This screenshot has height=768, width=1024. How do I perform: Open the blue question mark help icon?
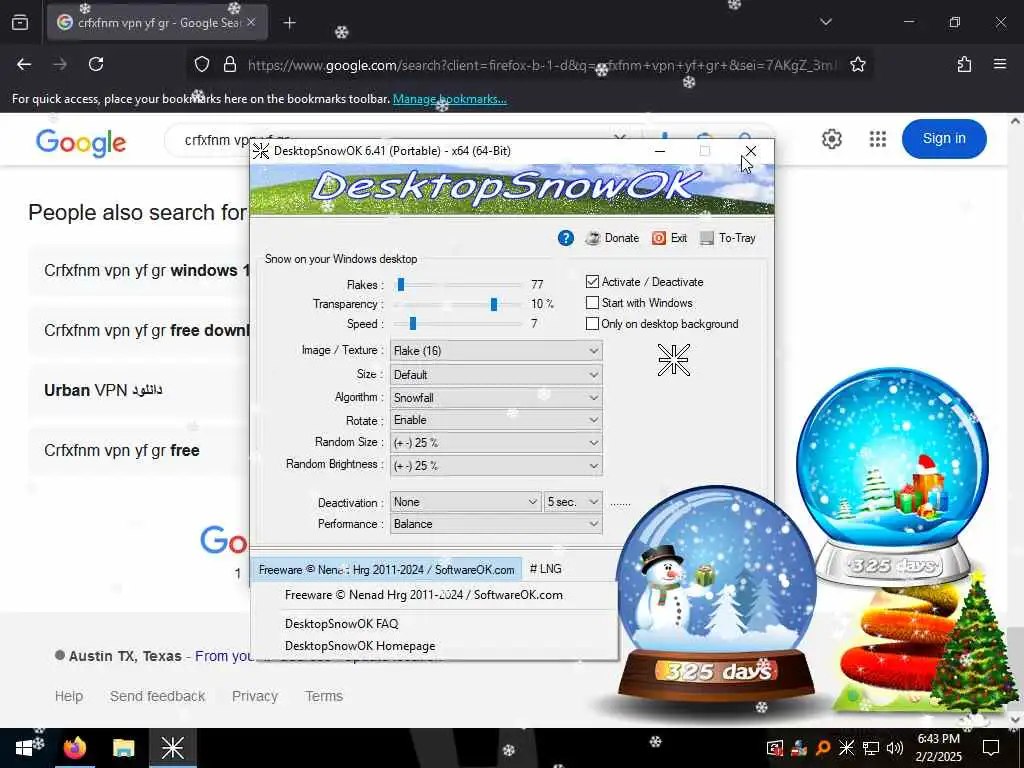[x=566, y=238]
